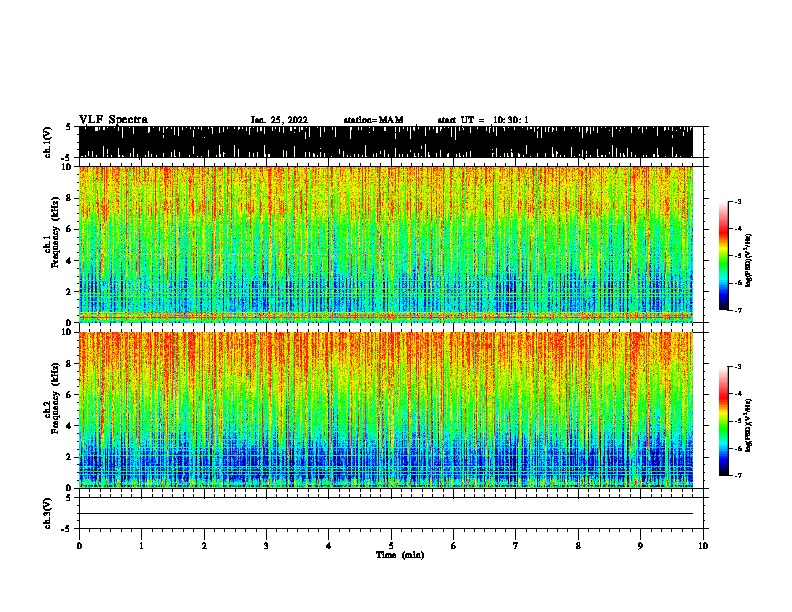Click the -5 tick on ch.3(V) axis

[66, 529]
